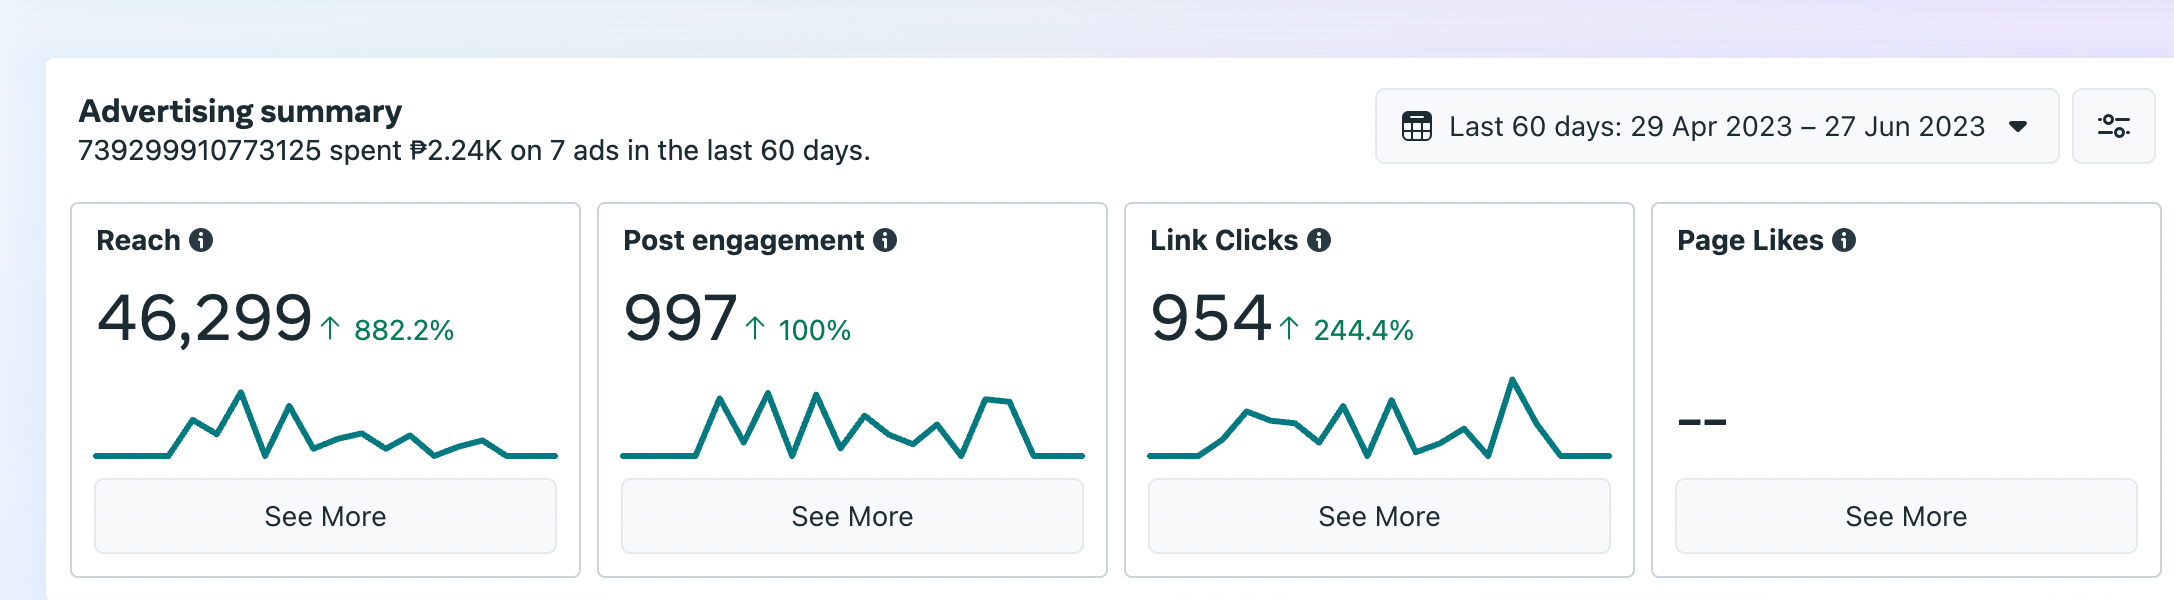The width and height of the screenshot is (2174, 600).
Task: Click See More under Reach
Action: tap(325, 516)
